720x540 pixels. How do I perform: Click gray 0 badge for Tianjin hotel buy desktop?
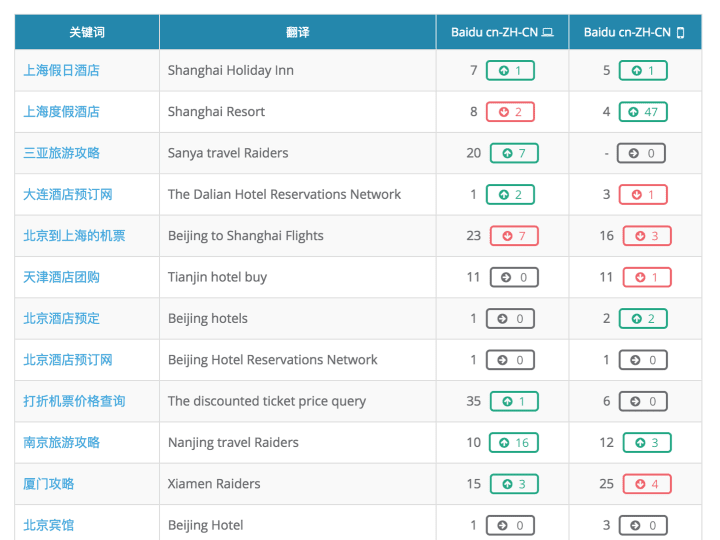[x=514, y=277]
